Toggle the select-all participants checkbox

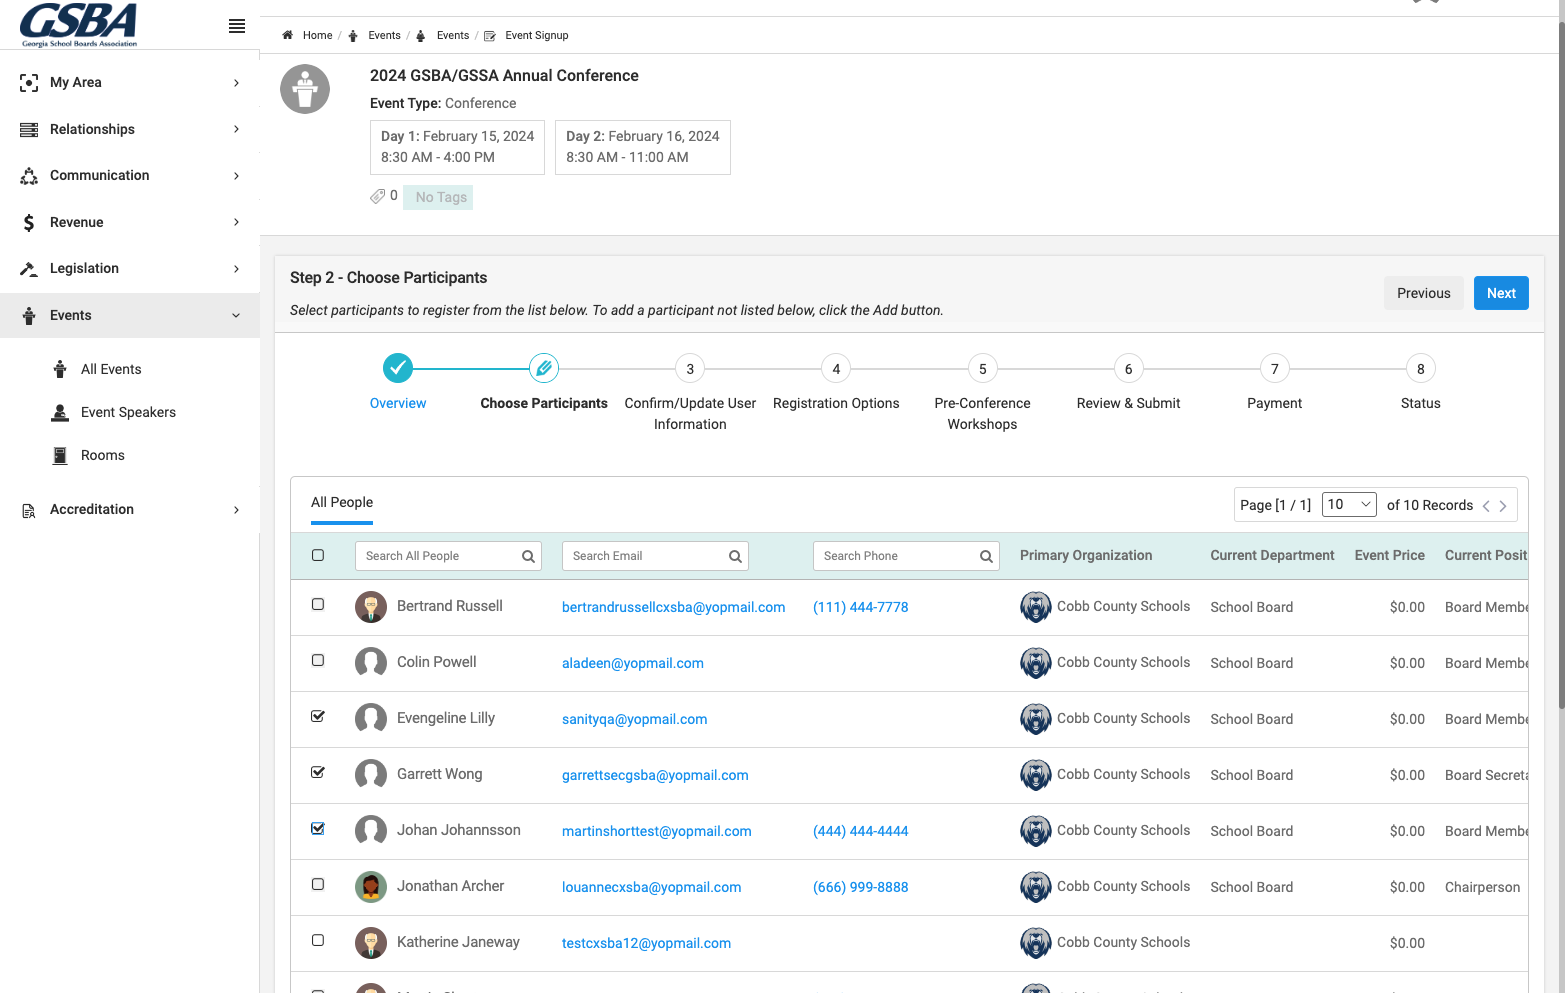point(318,555)
